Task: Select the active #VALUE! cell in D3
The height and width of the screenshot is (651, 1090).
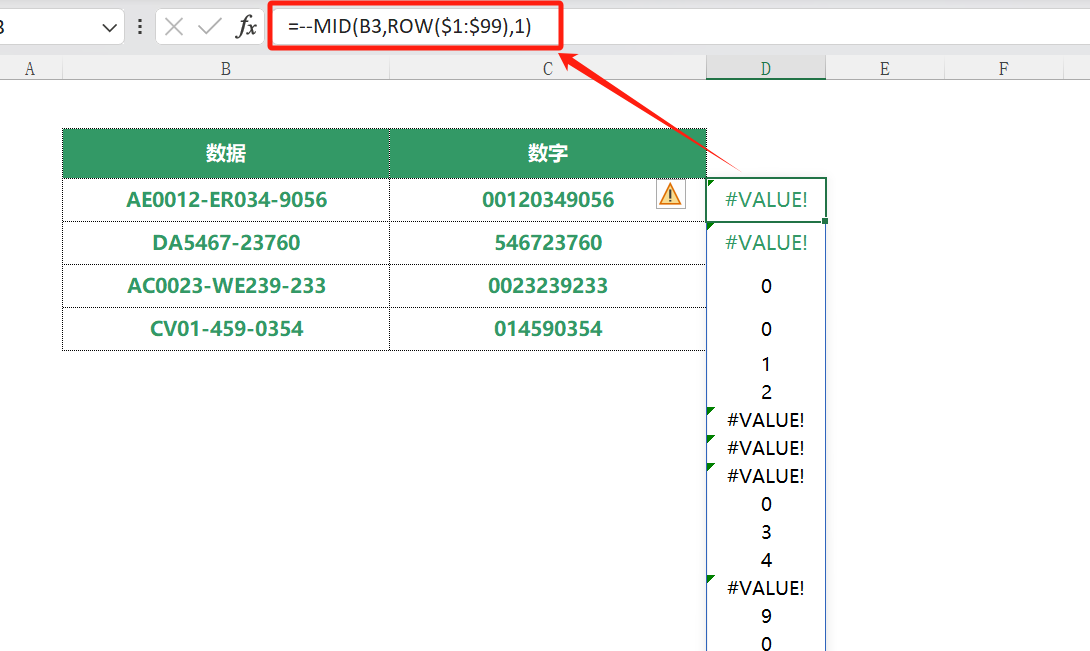Action: tap(766, 200)
